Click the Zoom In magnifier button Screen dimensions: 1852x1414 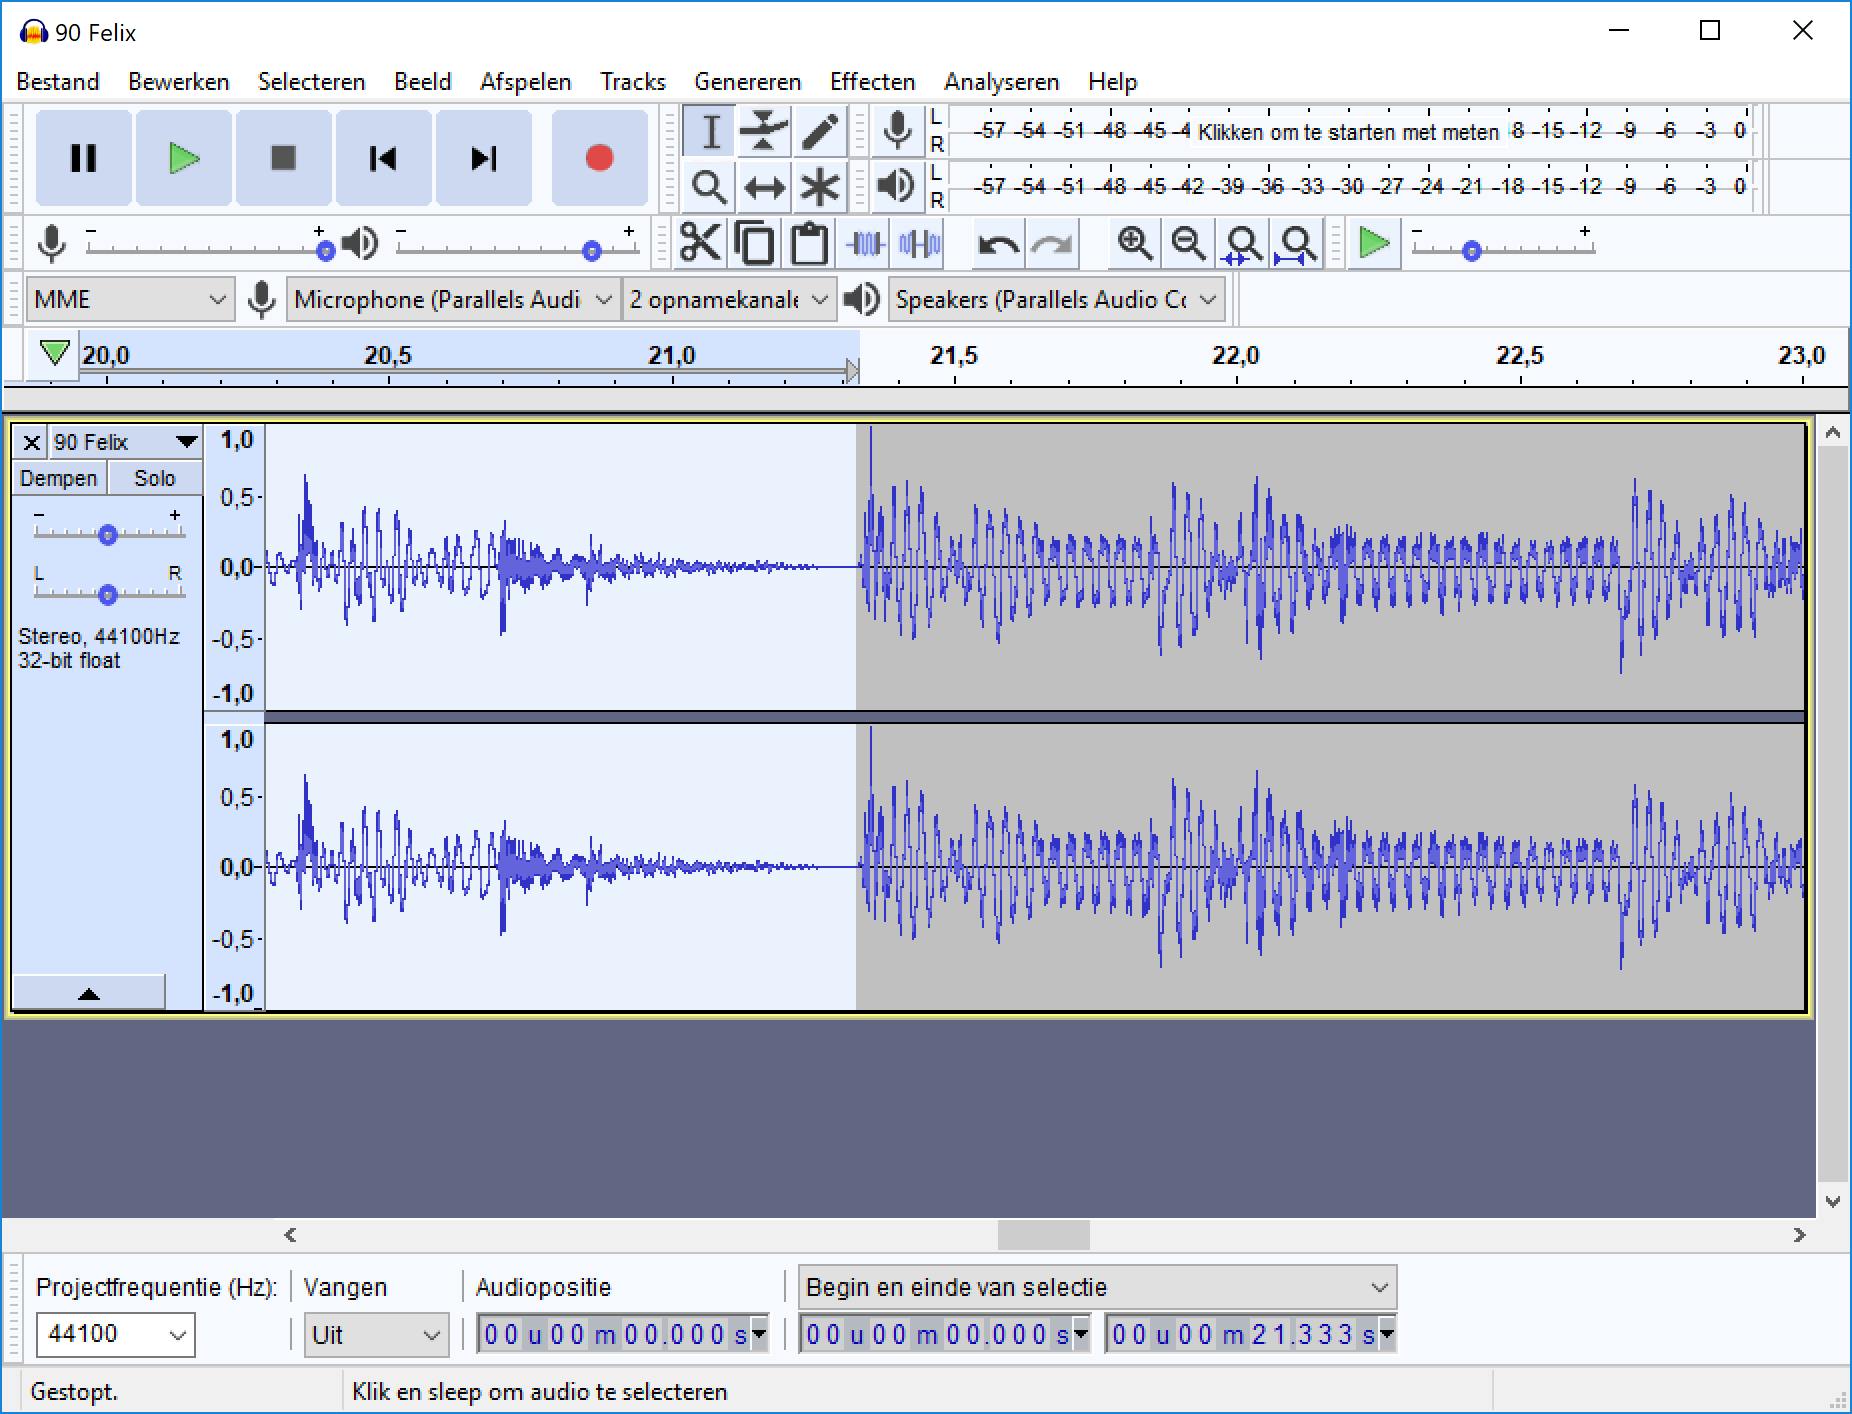tap(1134, 243)
